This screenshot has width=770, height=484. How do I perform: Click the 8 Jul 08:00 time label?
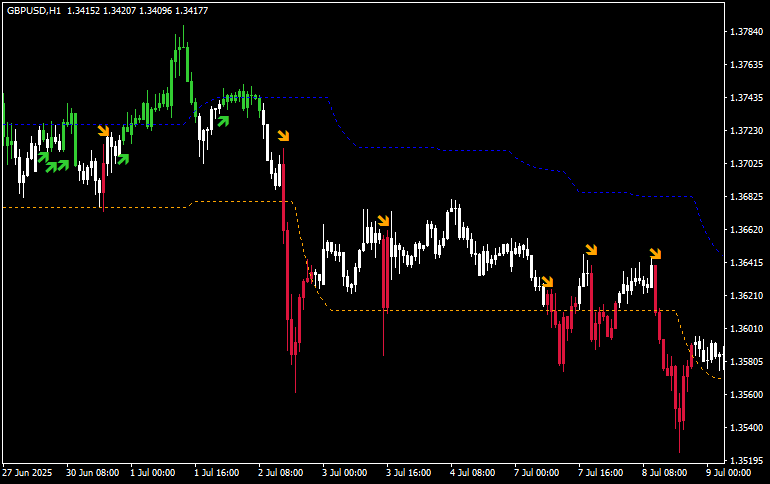click(664, 473)
